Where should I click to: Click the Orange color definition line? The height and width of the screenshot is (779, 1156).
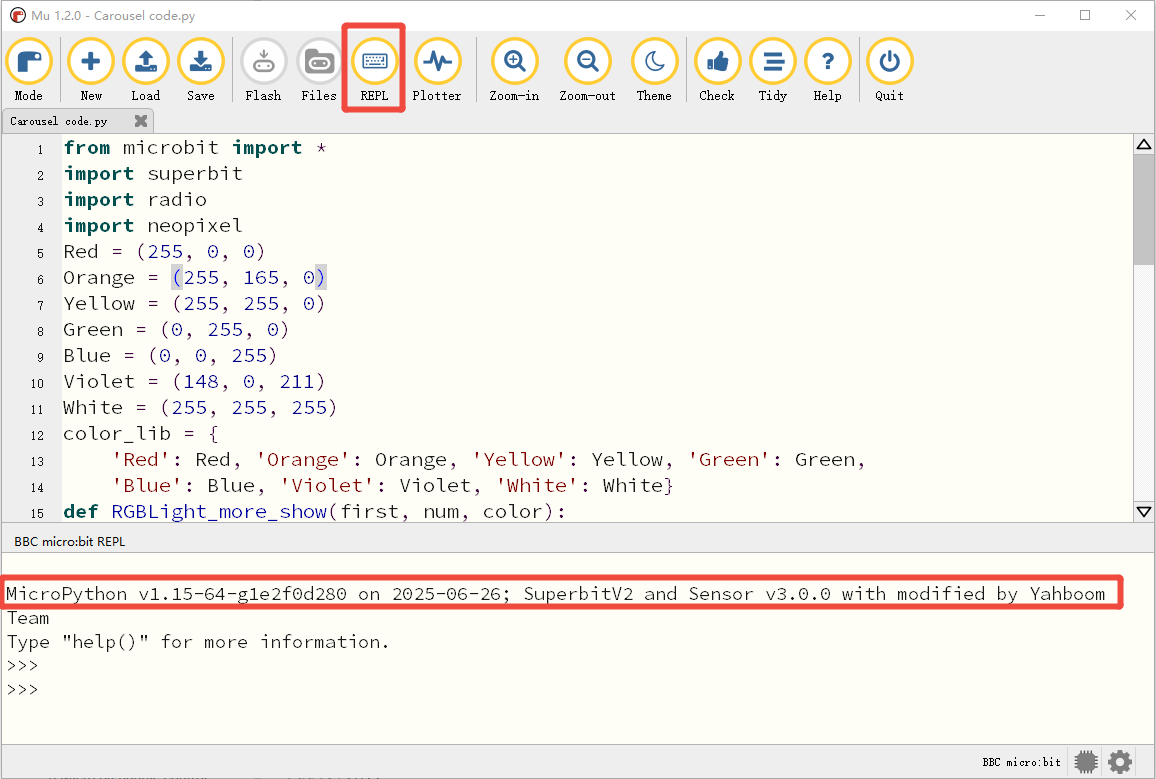point(194,278)
